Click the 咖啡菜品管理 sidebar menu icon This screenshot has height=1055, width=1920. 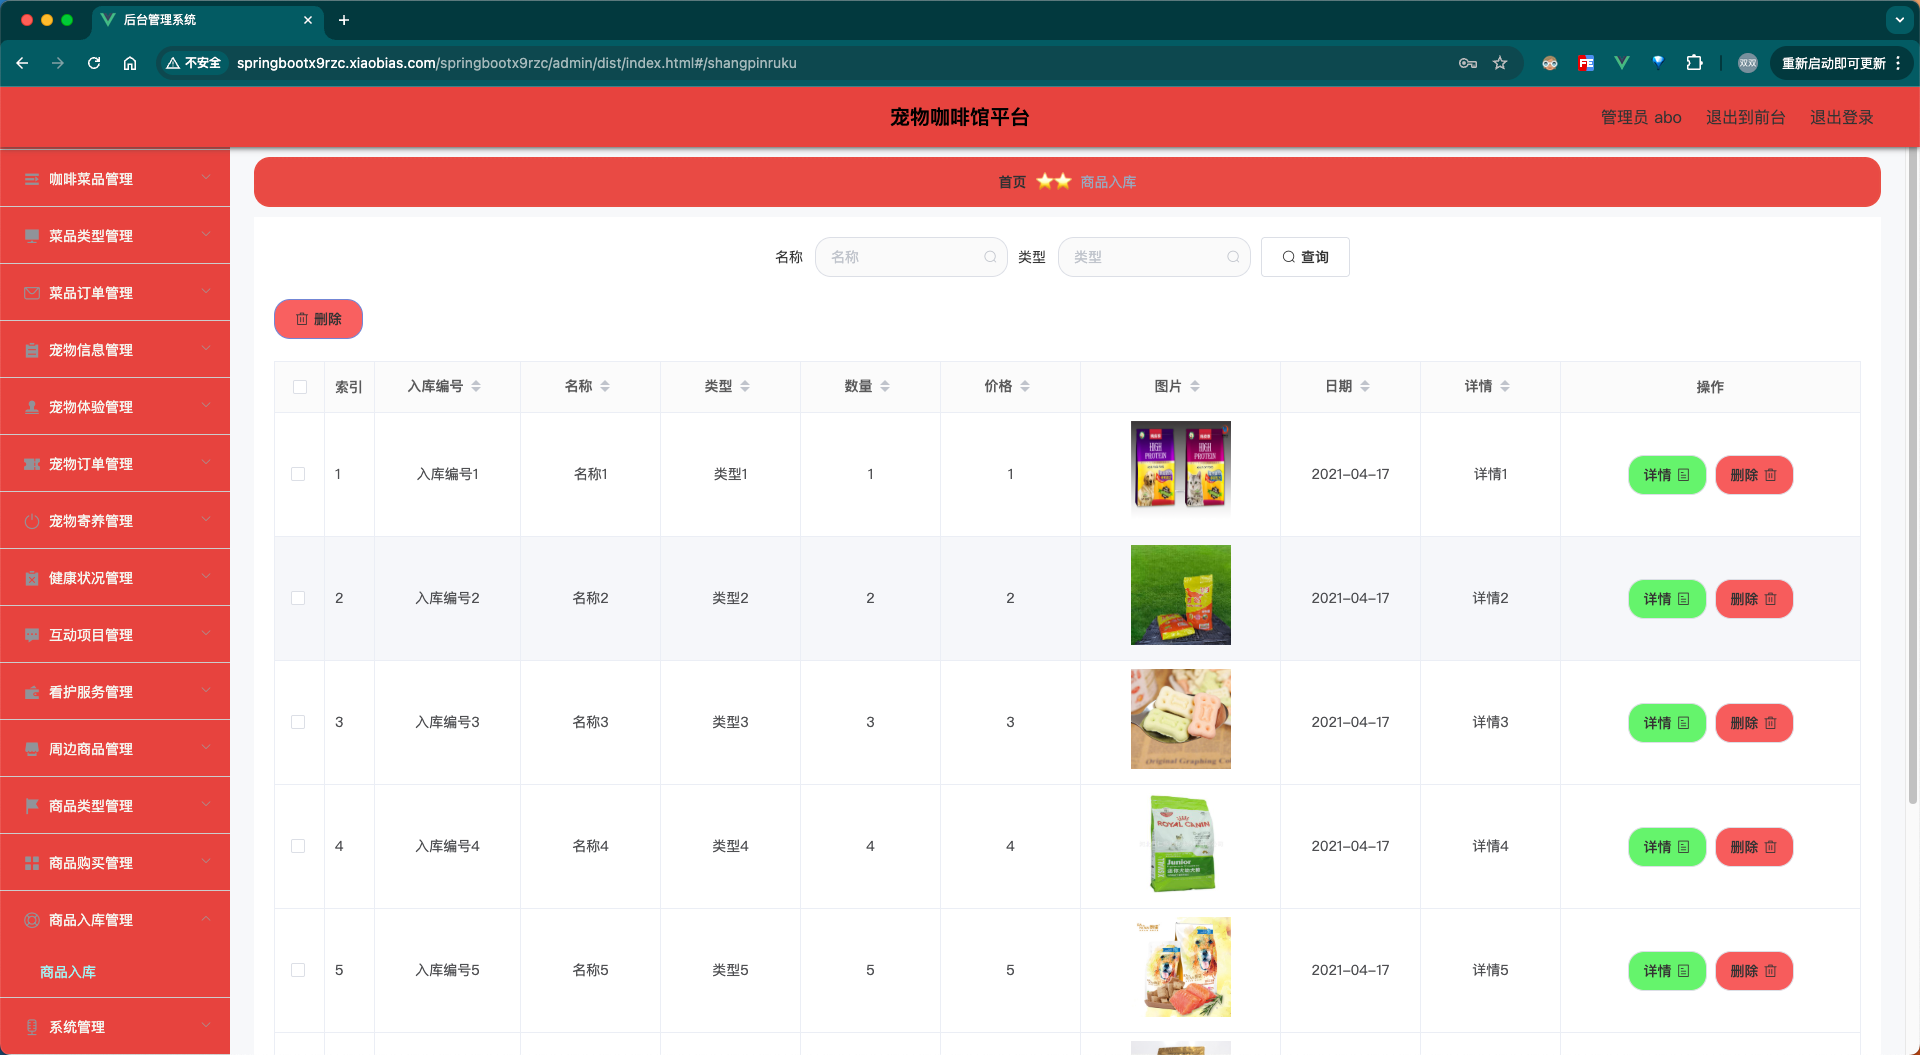tap(32, 179)
